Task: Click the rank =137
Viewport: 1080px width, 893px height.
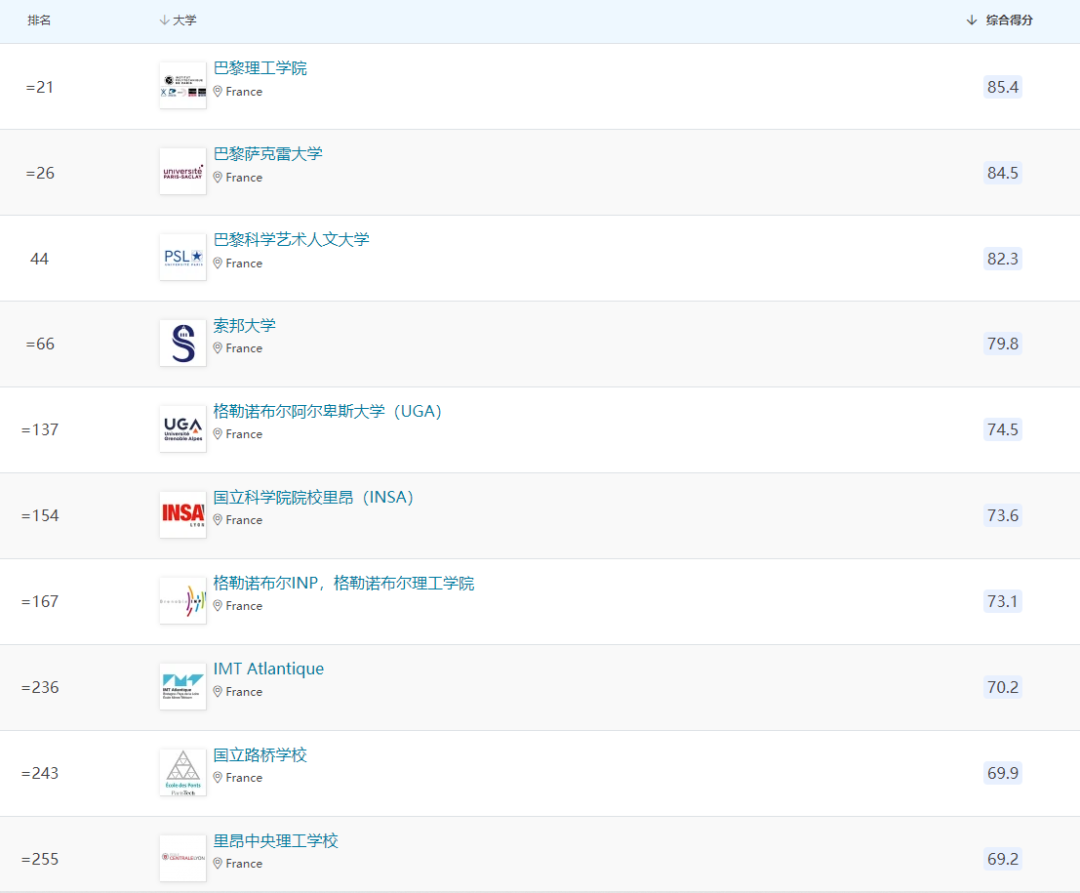Action: [x=40, y=430]
